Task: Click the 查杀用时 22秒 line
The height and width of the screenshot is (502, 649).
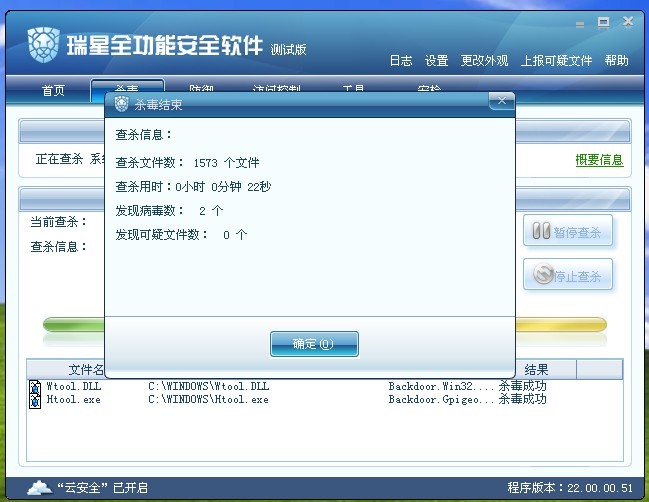Action: pos(193,187)
